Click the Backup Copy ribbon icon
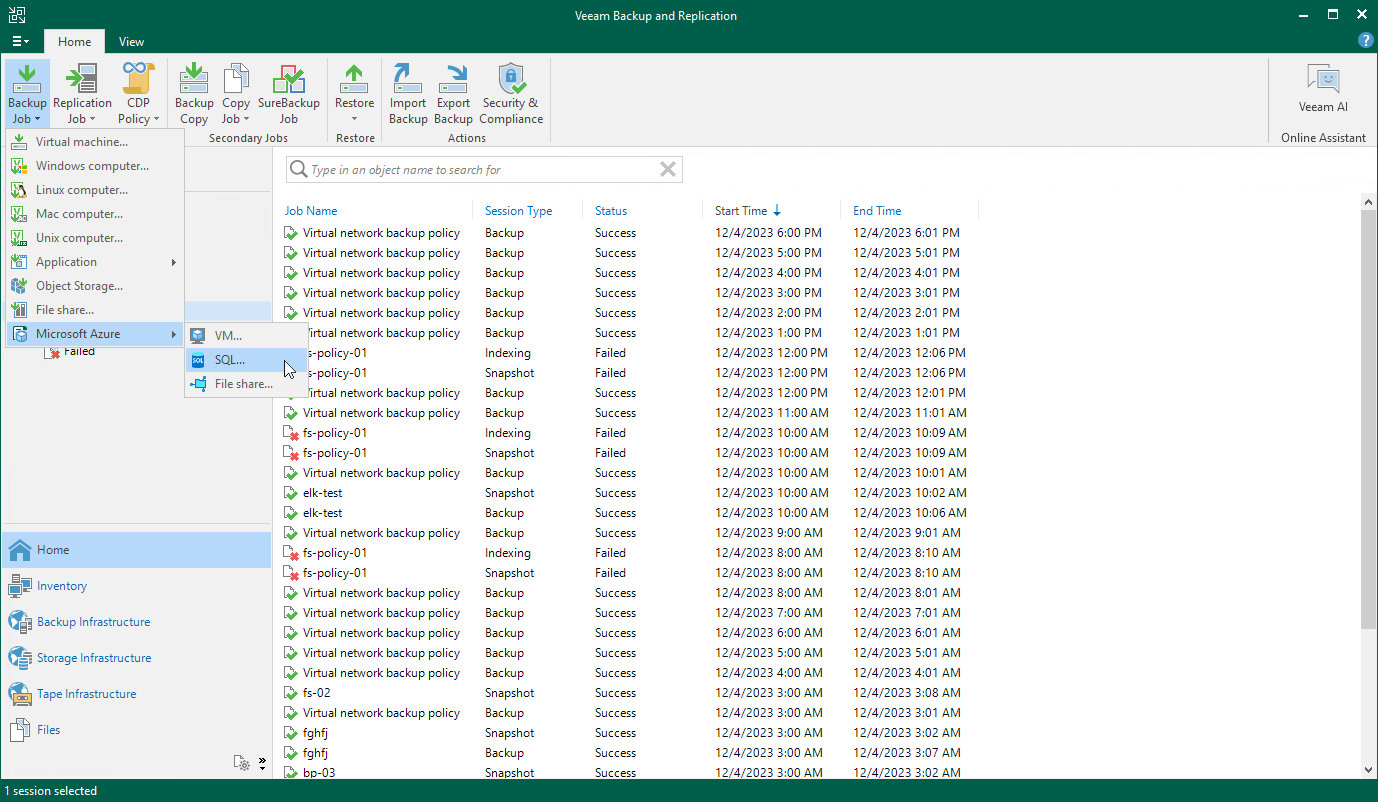 pos(194,93)
